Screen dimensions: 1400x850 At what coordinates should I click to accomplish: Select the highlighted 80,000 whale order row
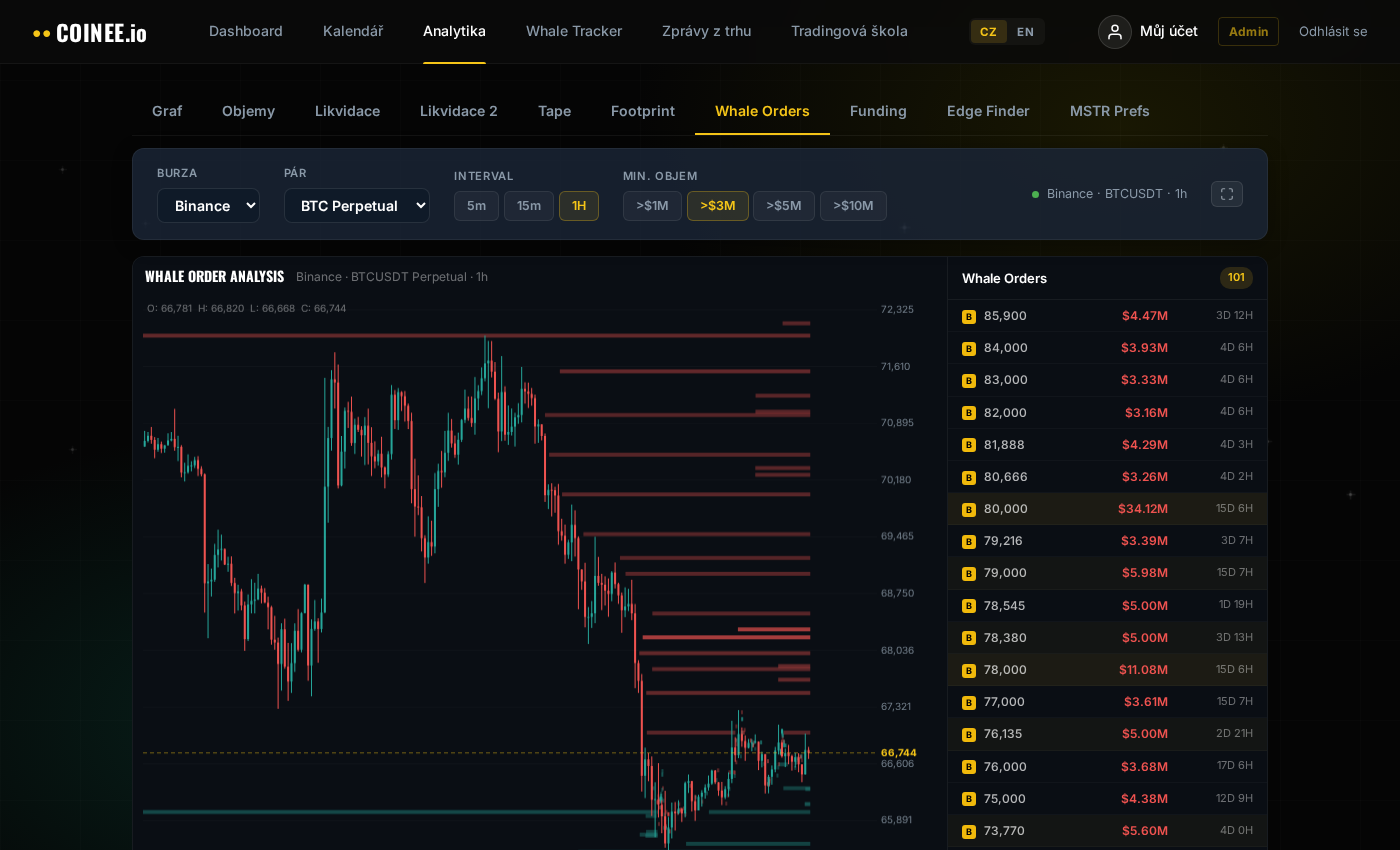[1107, 509]
